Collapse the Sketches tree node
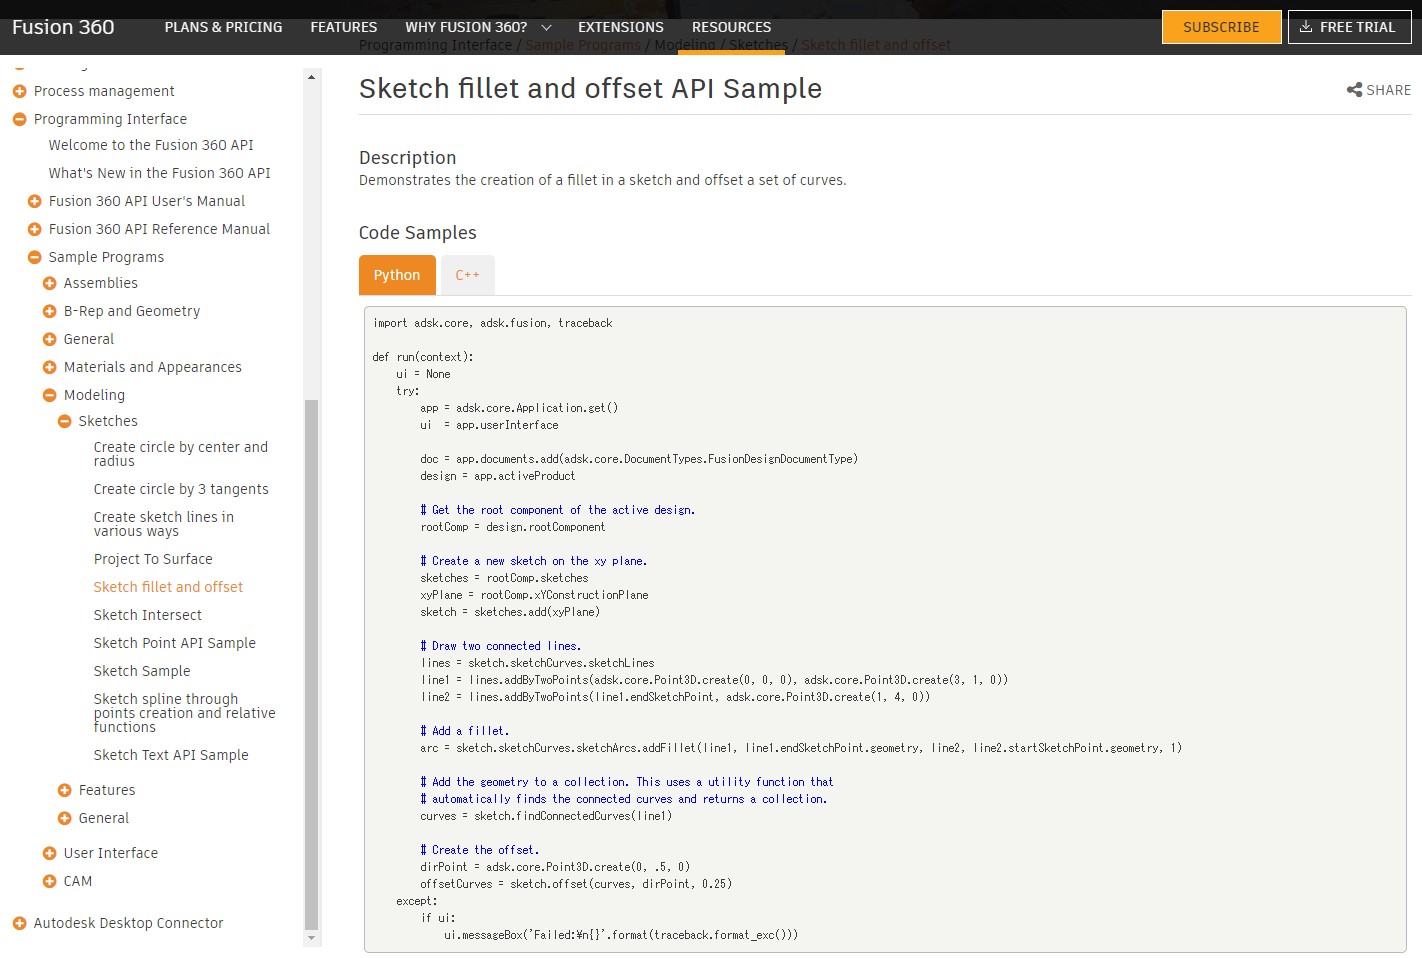 point(64,421)
